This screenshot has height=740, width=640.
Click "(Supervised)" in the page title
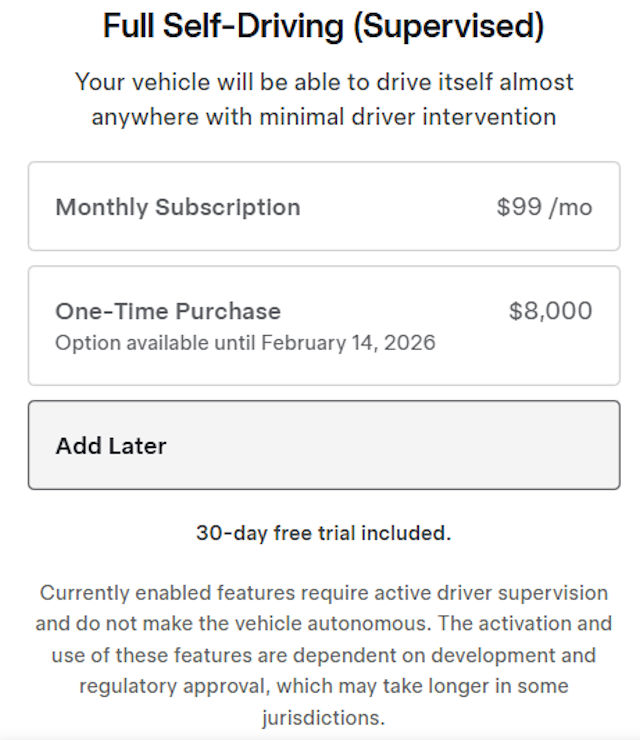click(x=446, y=26)
